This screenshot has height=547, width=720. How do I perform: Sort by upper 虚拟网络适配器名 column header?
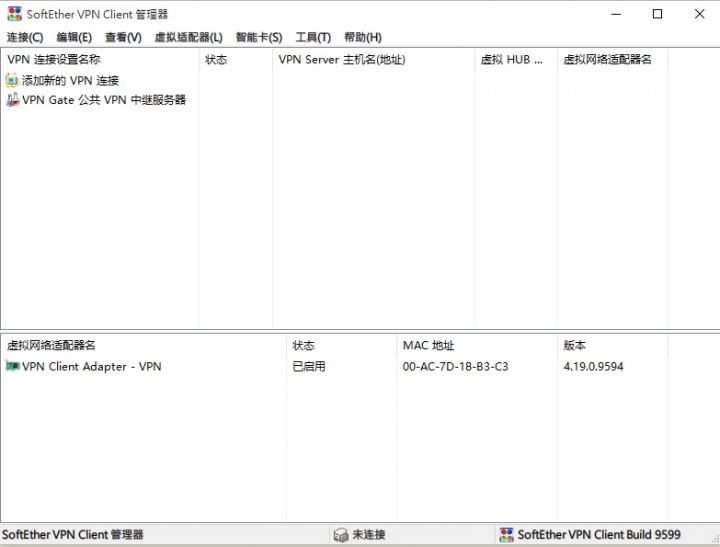point(613,60)
